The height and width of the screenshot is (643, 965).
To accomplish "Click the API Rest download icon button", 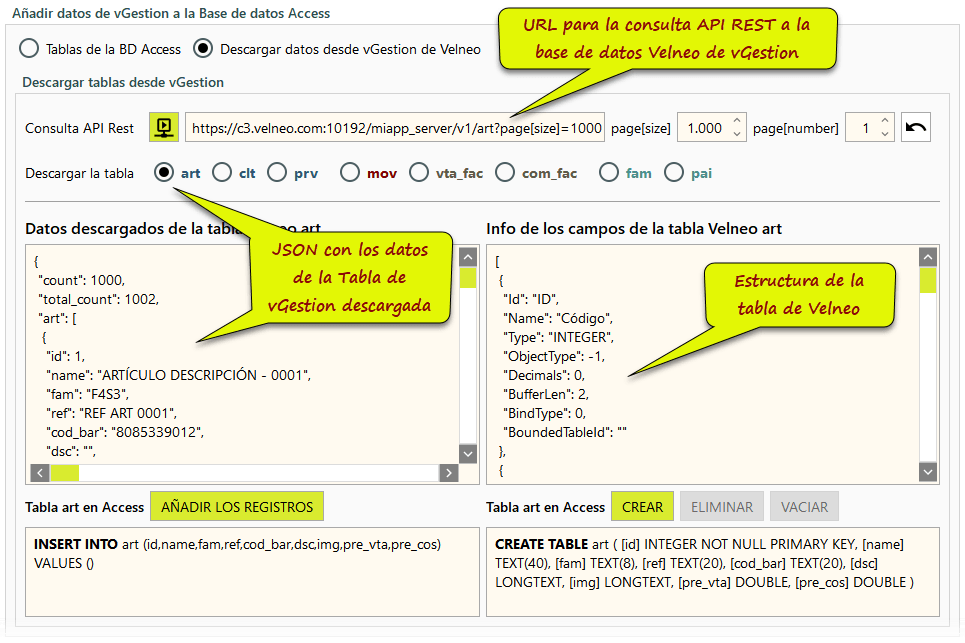I will [x=164, y=128].
